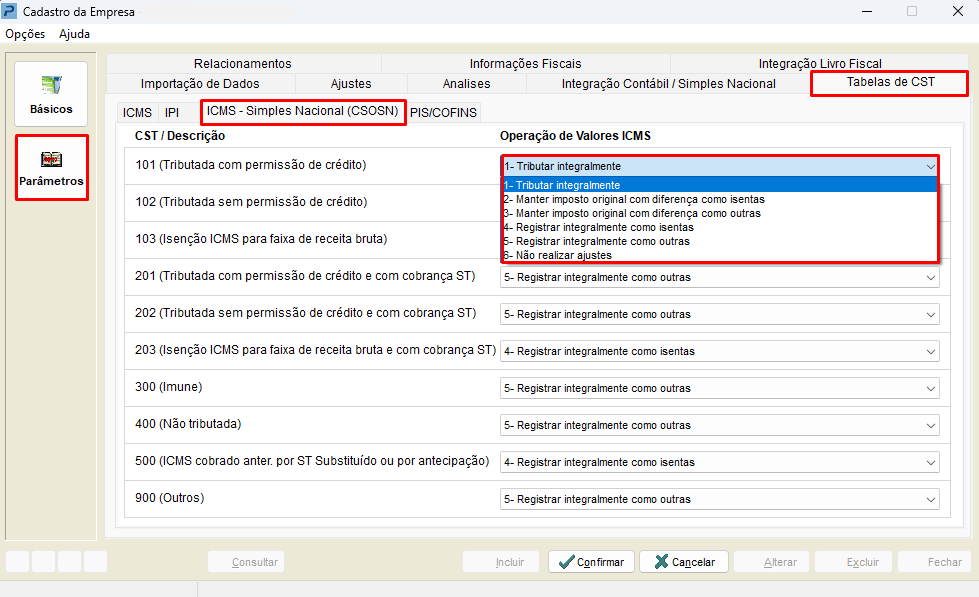Click the Fechar button
979x597 pixels.
pos(935,562)
